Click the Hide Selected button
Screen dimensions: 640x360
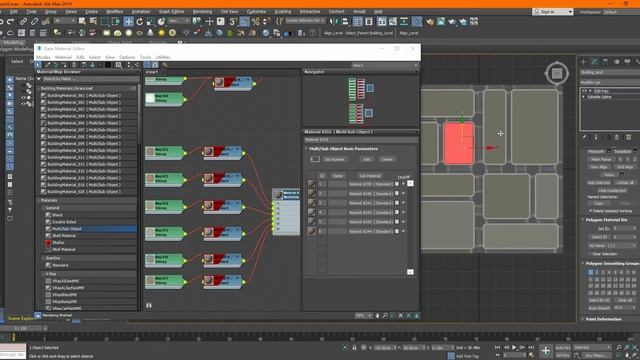599,183
